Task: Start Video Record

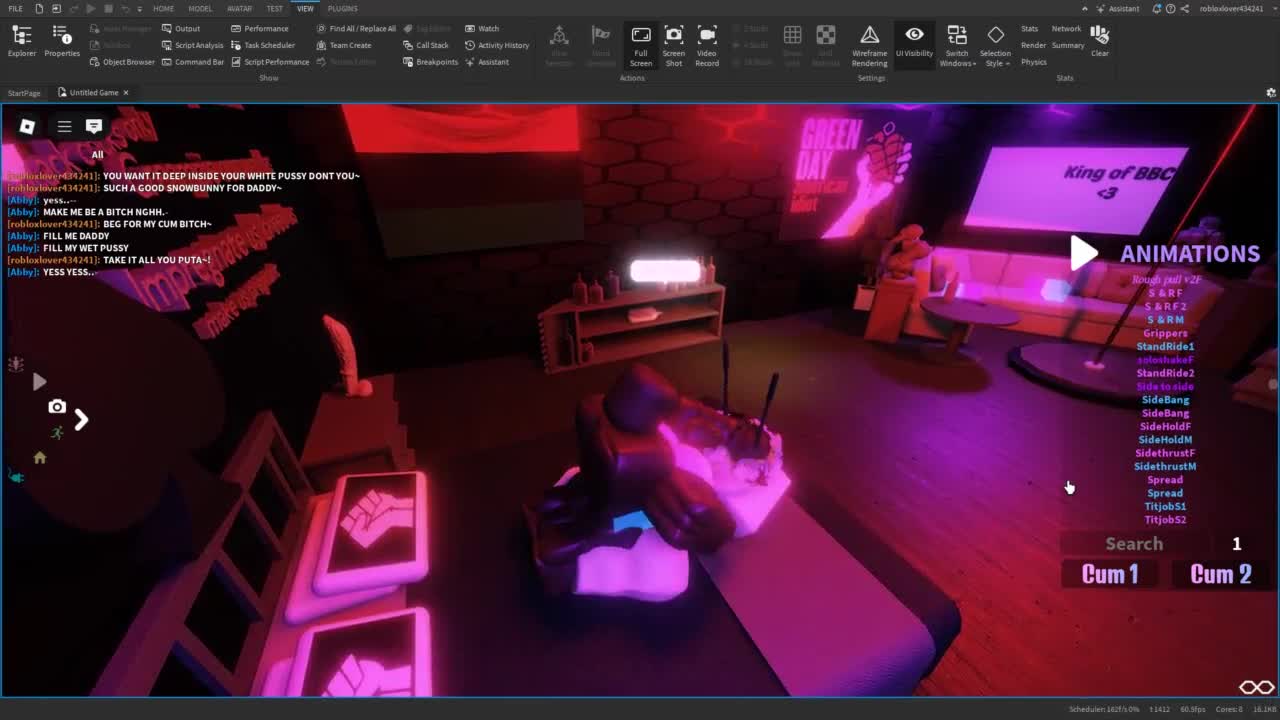Action: pos(707,45)
